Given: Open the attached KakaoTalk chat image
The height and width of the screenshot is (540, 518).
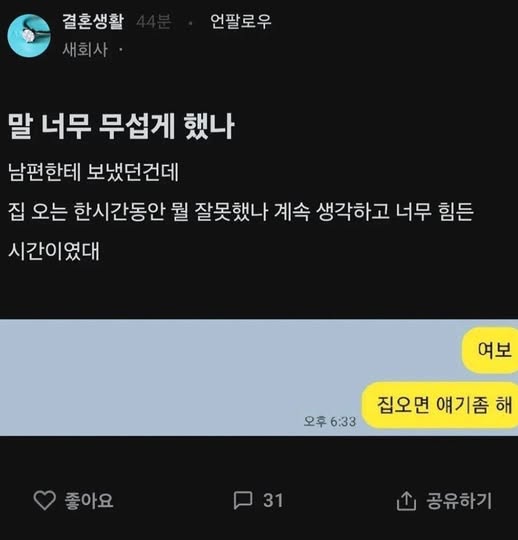Looking at the screenshot, I should 259,377.
